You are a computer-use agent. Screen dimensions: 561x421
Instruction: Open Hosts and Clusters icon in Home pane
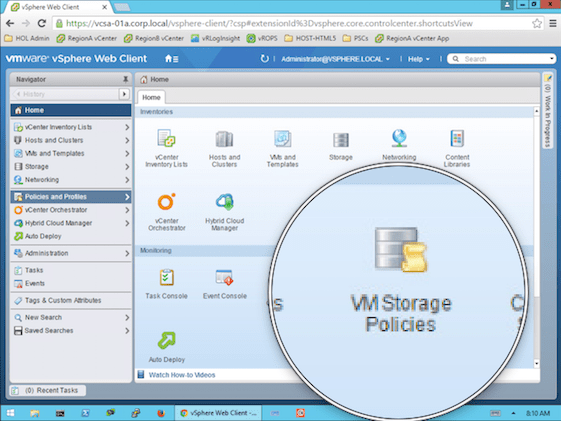pos(224,139)
